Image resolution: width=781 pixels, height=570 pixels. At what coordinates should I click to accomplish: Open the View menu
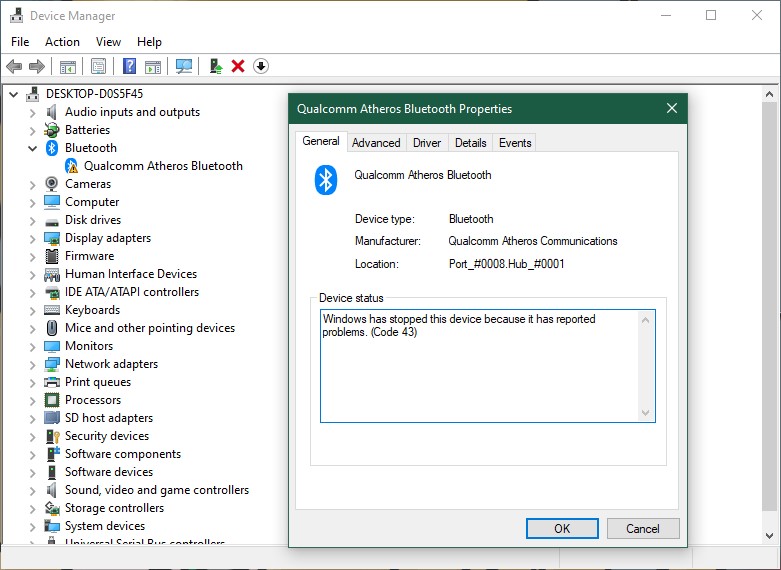tap(108, 42)
